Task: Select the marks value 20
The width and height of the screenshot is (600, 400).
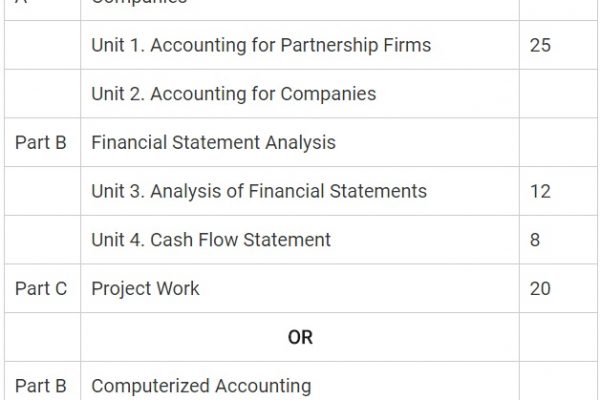Action: [540, 289]
